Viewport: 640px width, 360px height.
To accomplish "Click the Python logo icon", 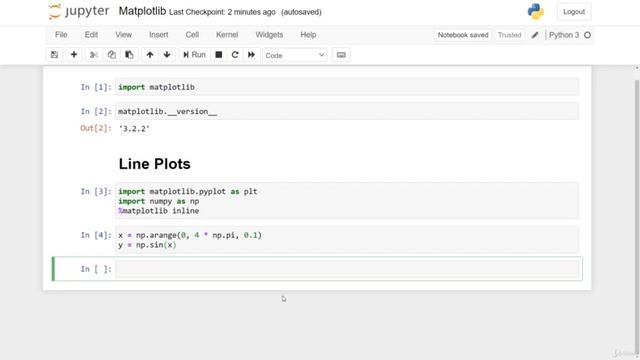I will [x=536, y=11].
